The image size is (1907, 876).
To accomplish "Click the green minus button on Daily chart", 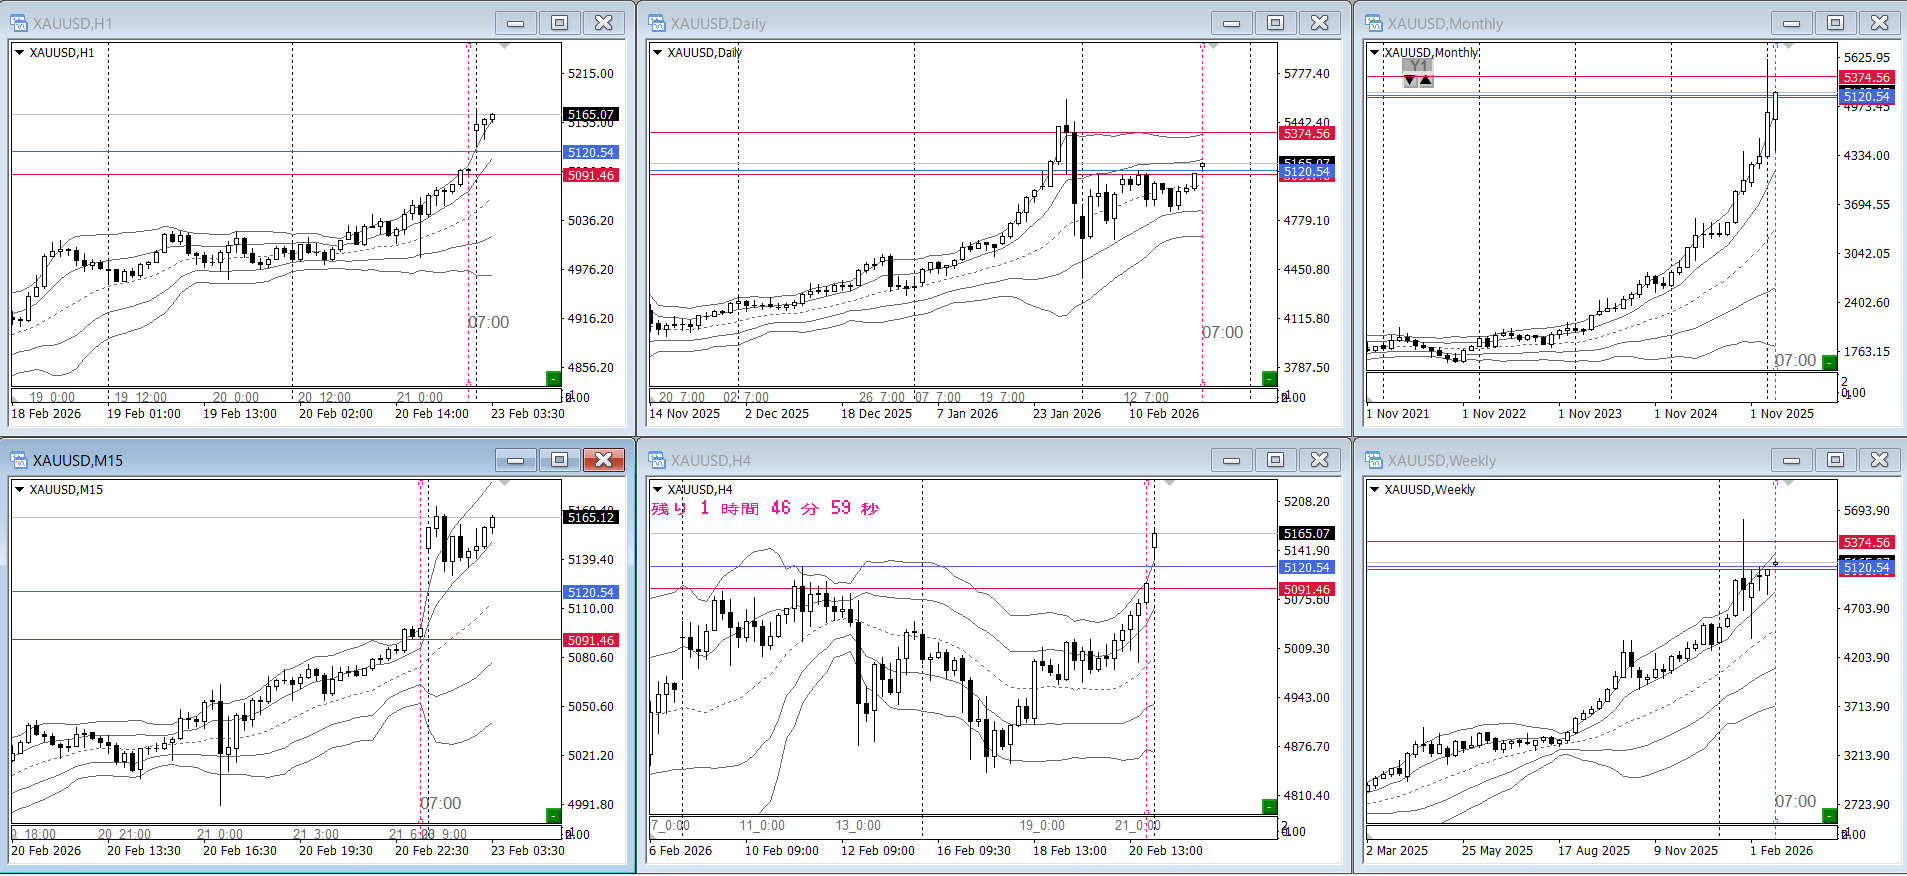I will 1269,378.
